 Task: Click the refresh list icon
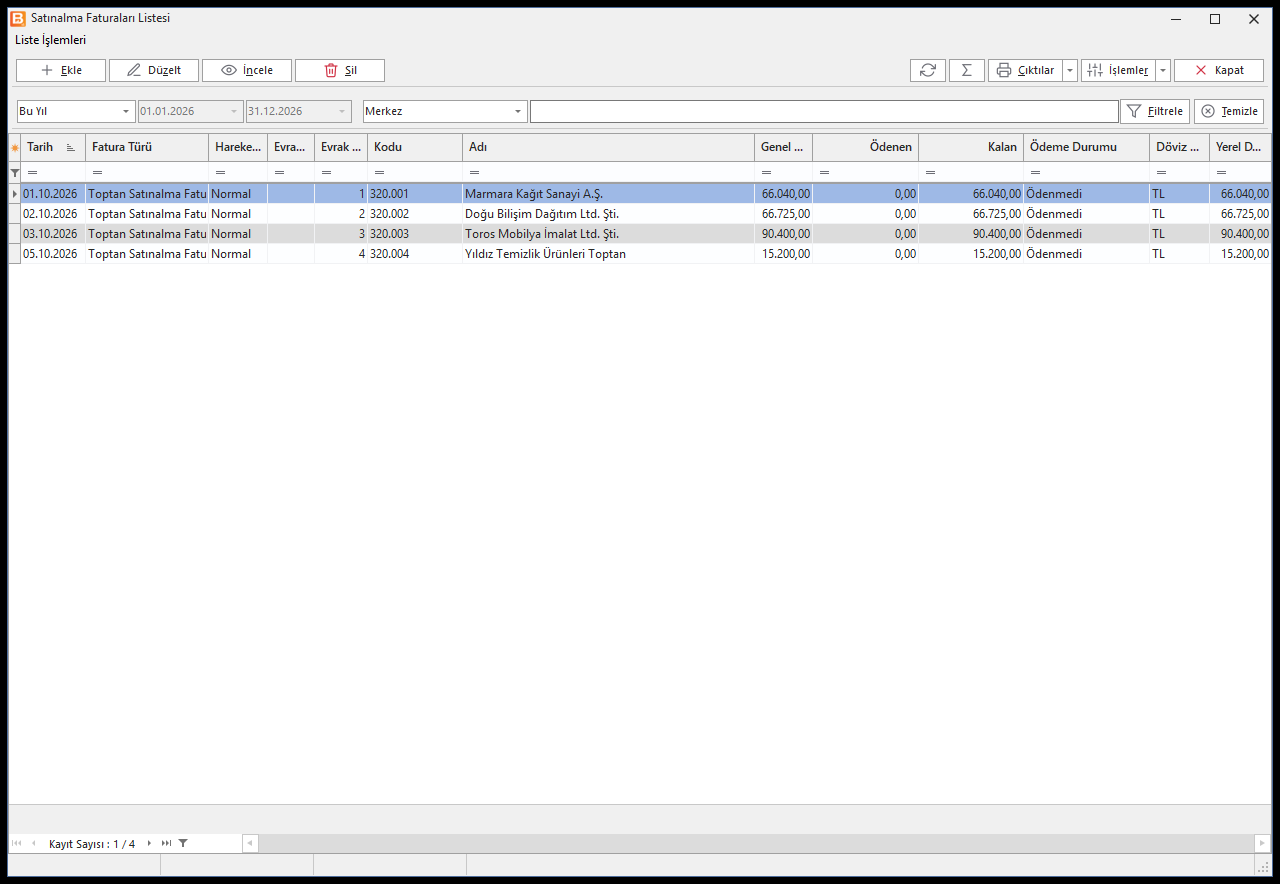928,70
